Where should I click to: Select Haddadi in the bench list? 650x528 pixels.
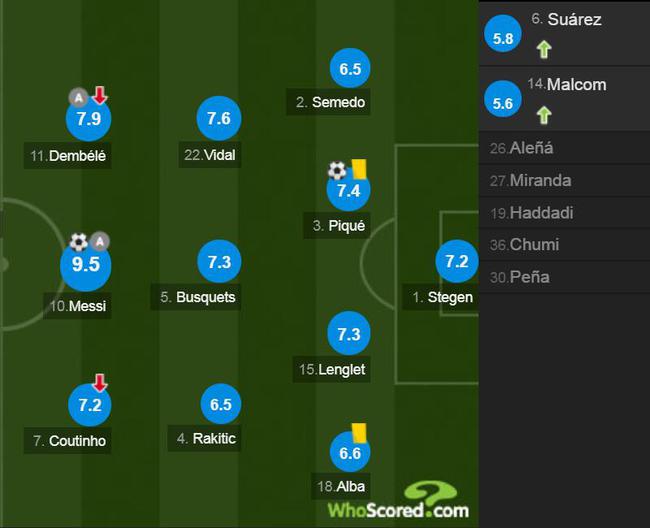click(x=564, y=213)
